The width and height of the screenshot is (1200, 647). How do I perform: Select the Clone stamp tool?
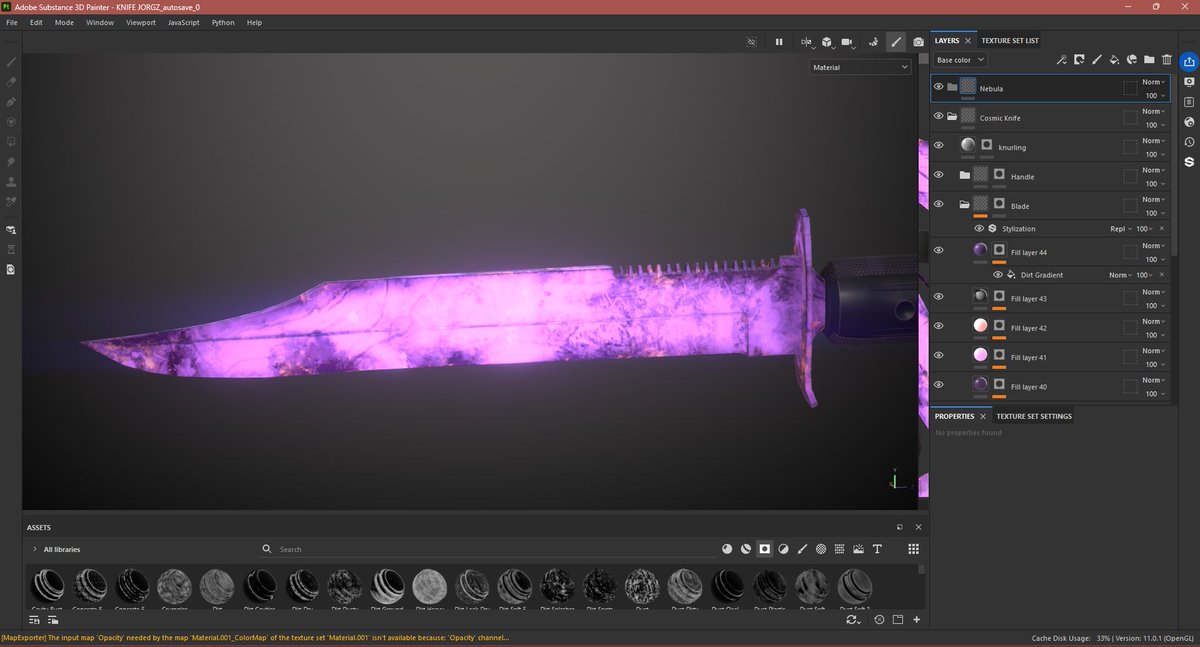tap(11, 182)
